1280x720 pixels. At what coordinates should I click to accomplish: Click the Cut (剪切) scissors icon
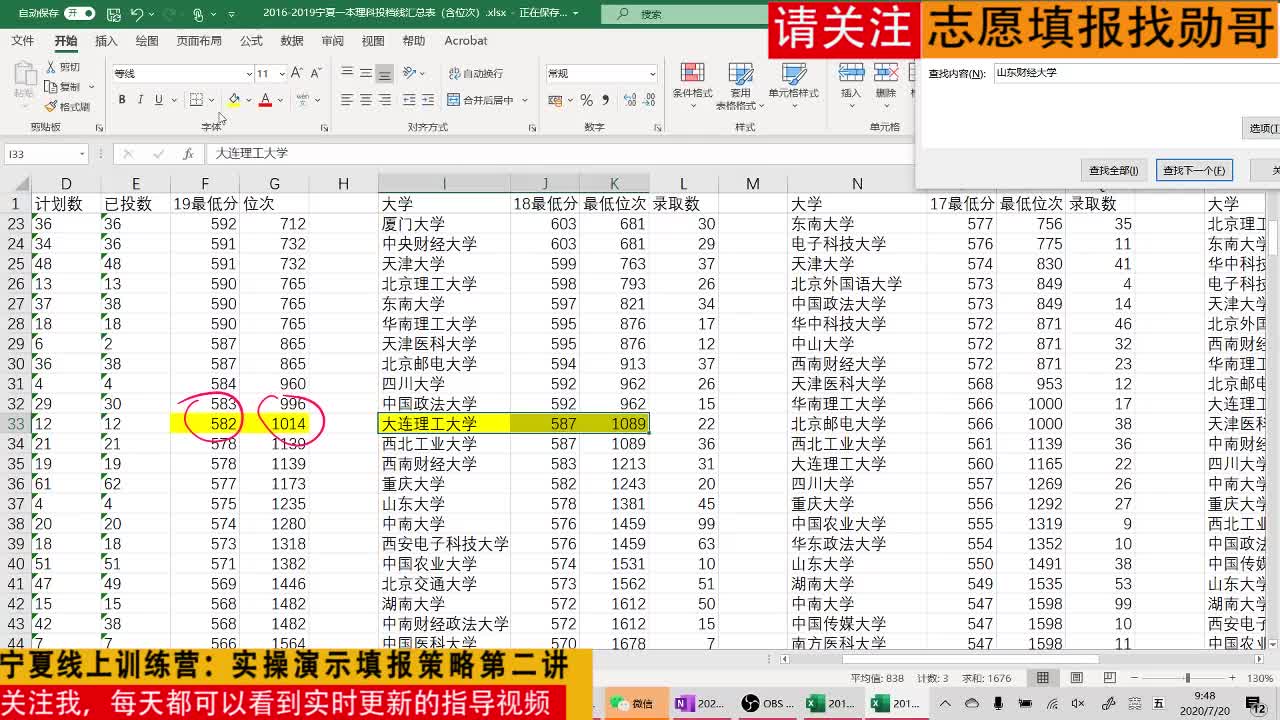[52, 67]
